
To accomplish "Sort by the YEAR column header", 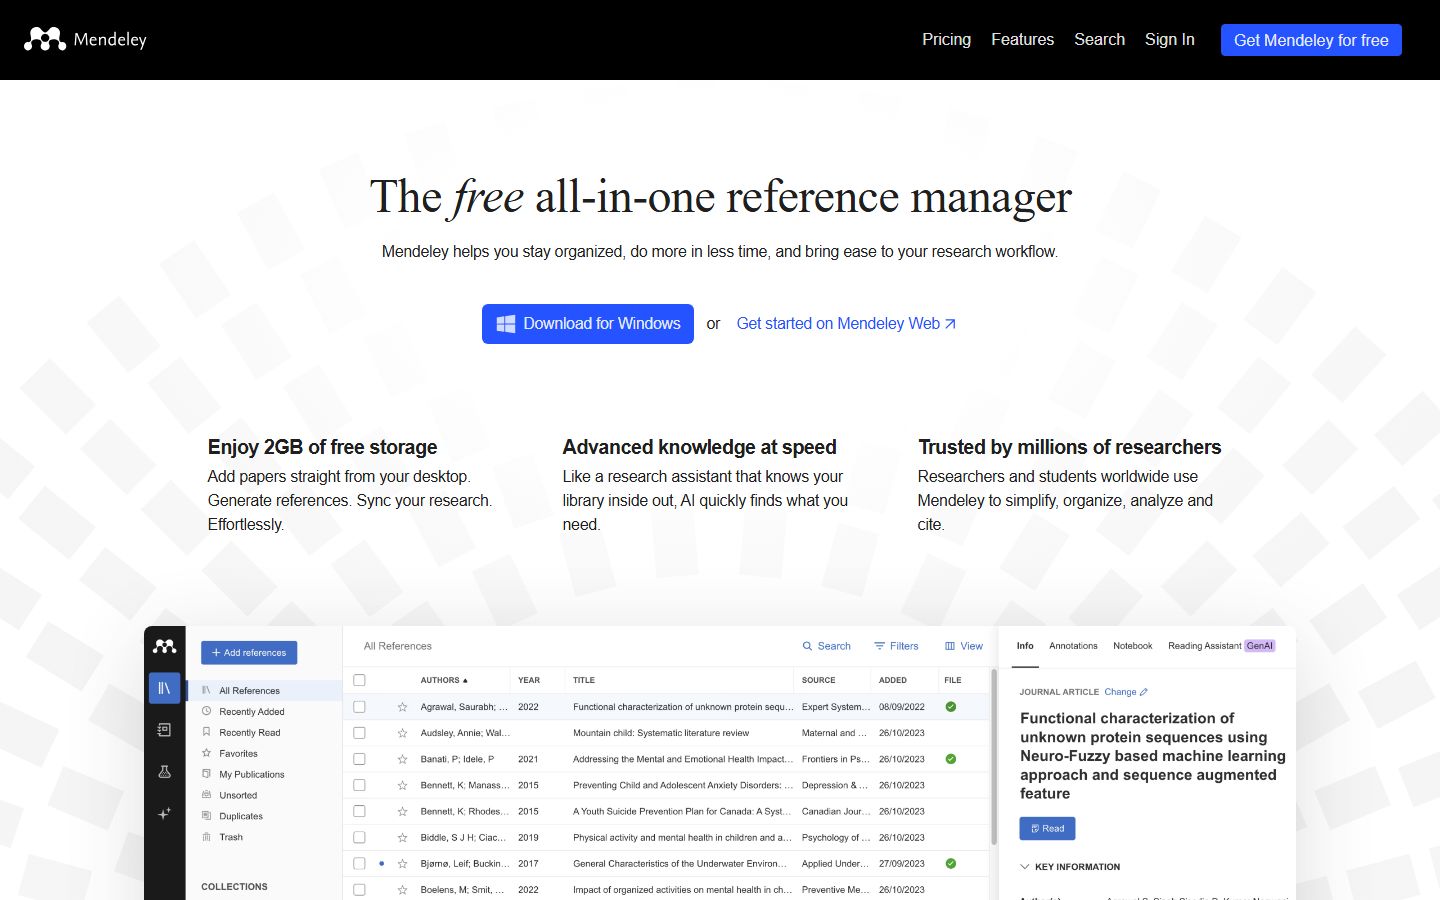I will (x=529, y=680).
